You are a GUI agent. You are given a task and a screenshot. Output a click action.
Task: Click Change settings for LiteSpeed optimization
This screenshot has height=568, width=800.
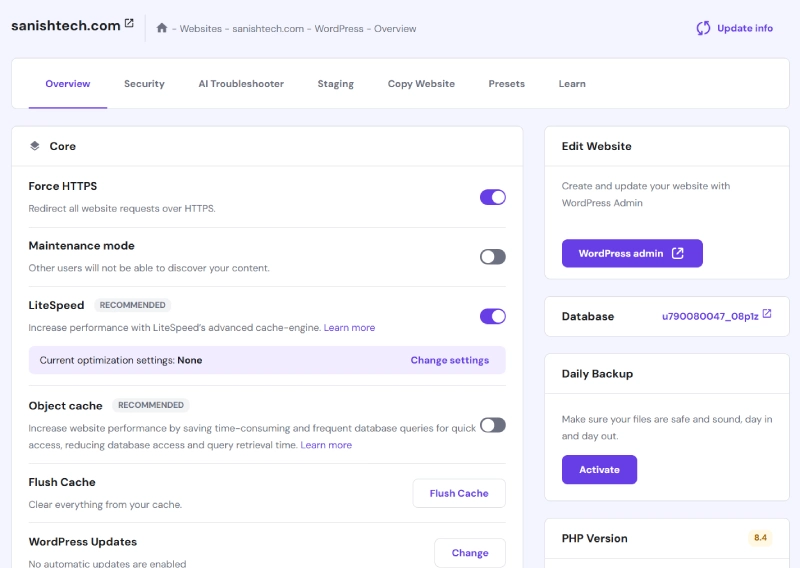449,360
